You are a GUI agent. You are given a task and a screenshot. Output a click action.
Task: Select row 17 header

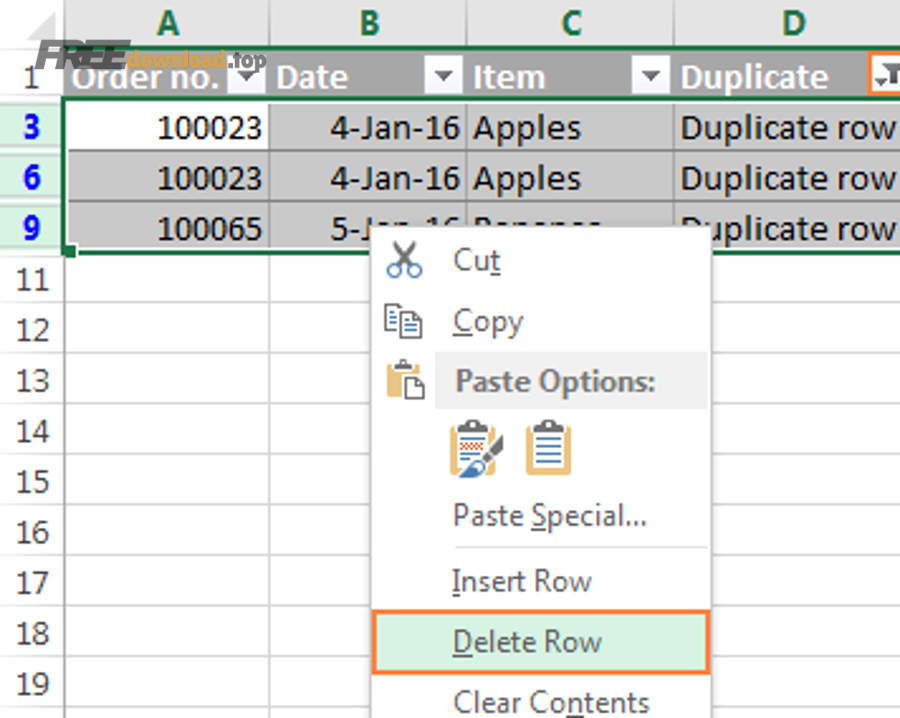32,583
